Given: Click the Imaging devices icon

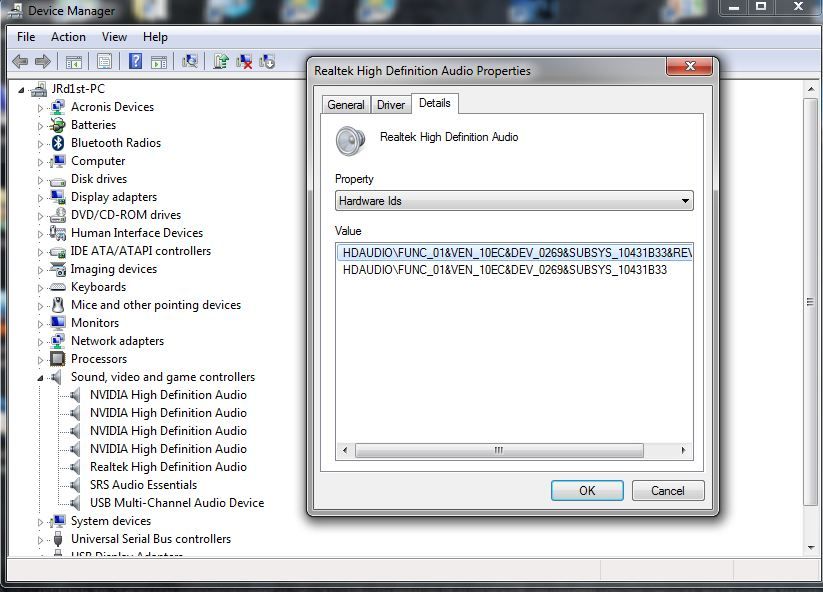Looking at the screenshot, I should (57, 269).
